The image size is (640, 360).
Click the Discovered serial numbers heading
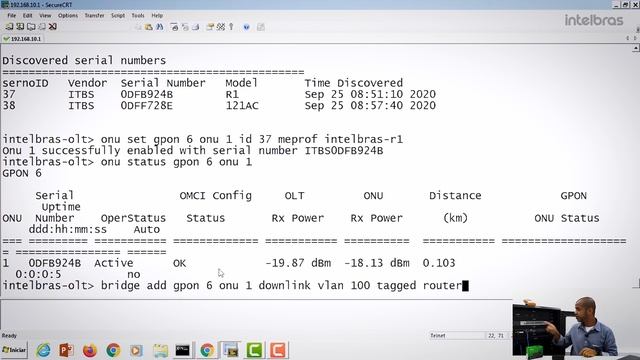click(x=84, y=61)
